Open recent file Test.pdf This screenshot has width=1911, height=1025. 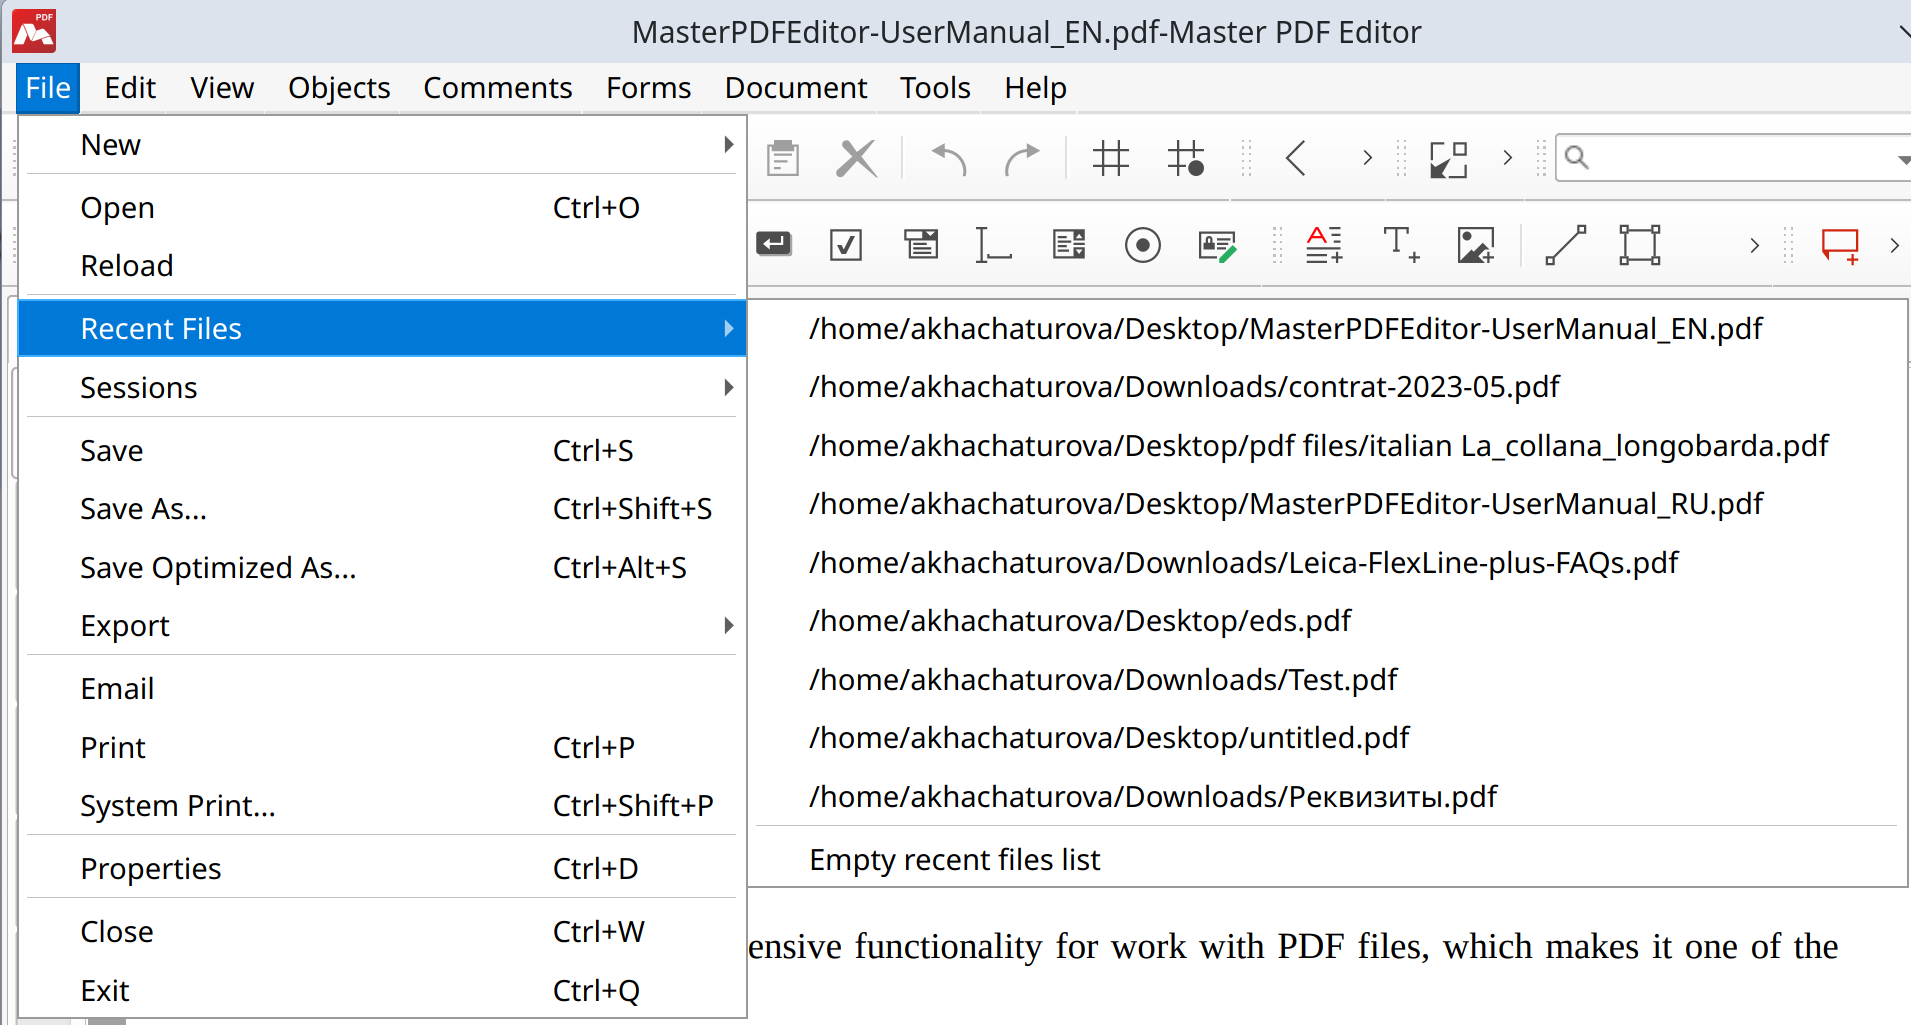(1326, 680)
